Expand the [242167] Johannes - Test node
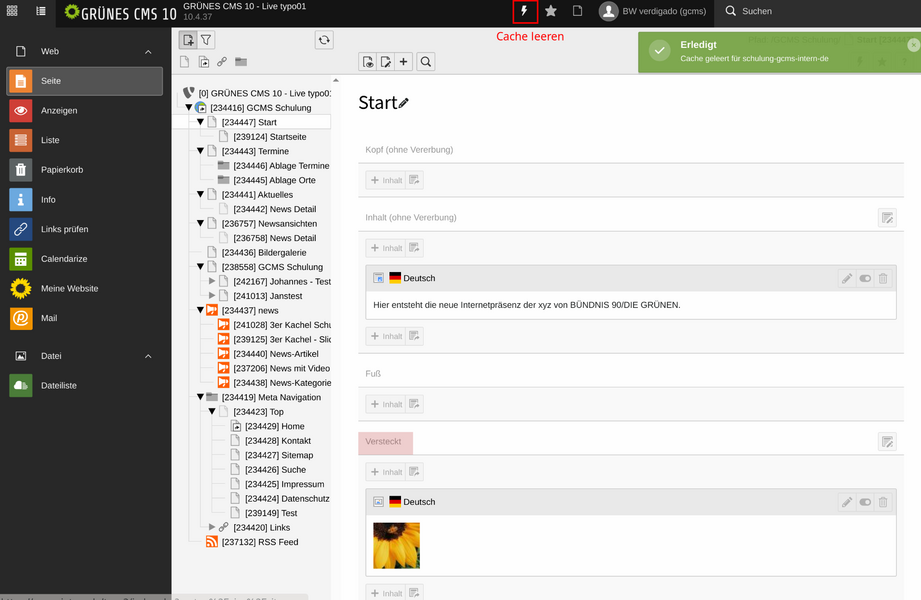Image resolution: width=921 pixels, height=600 pixels. click(x=212, y=281)
